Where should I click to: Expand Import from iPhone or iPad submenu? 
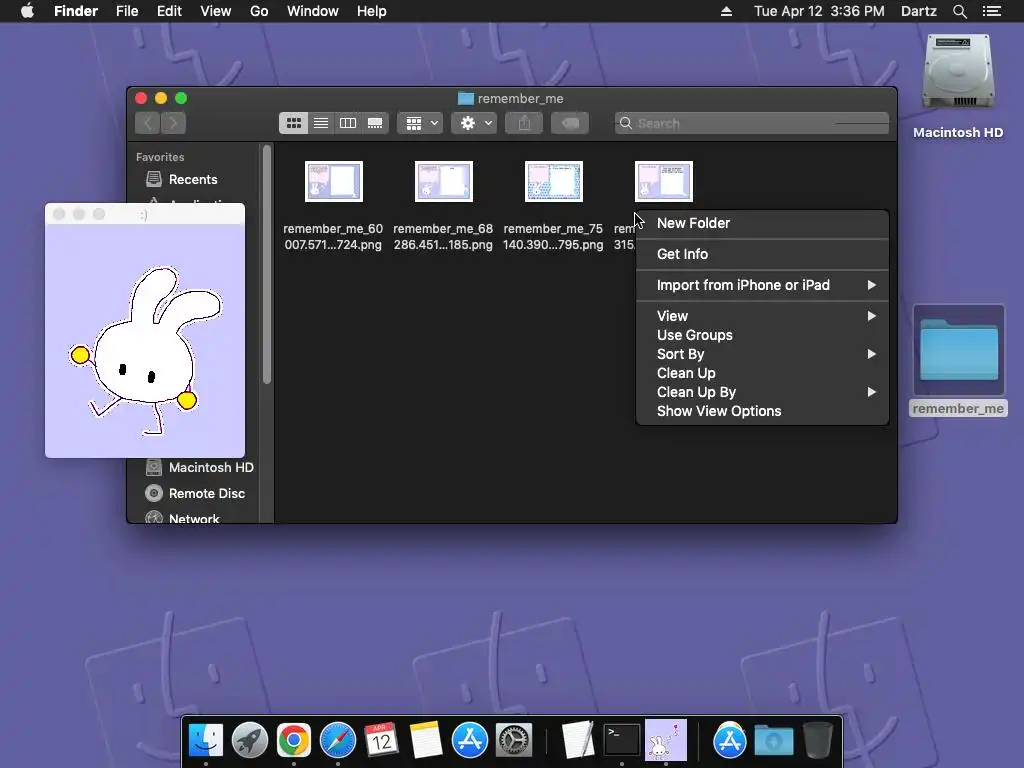762,285
